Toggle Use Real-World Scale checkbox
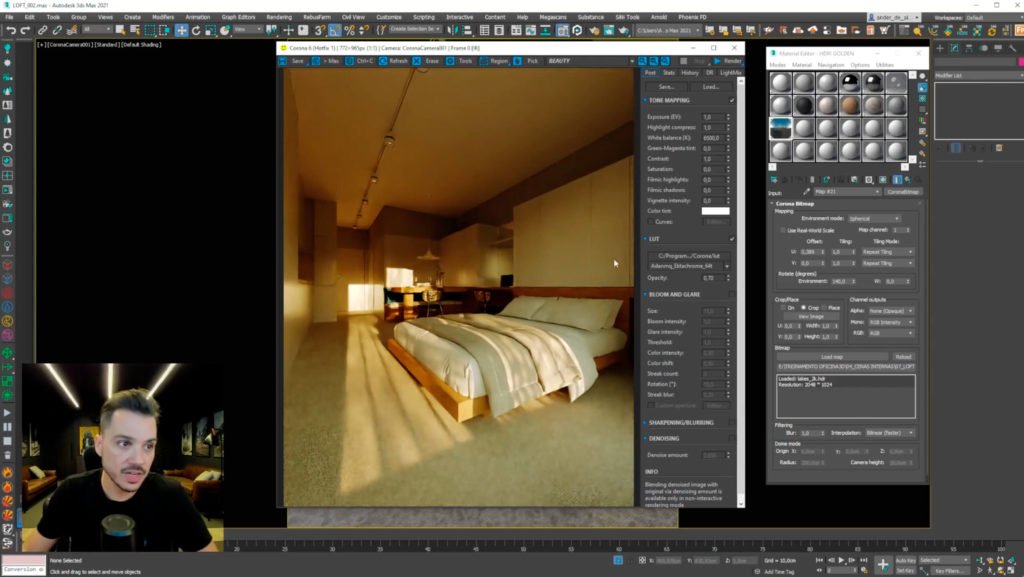 click(782, 230)
